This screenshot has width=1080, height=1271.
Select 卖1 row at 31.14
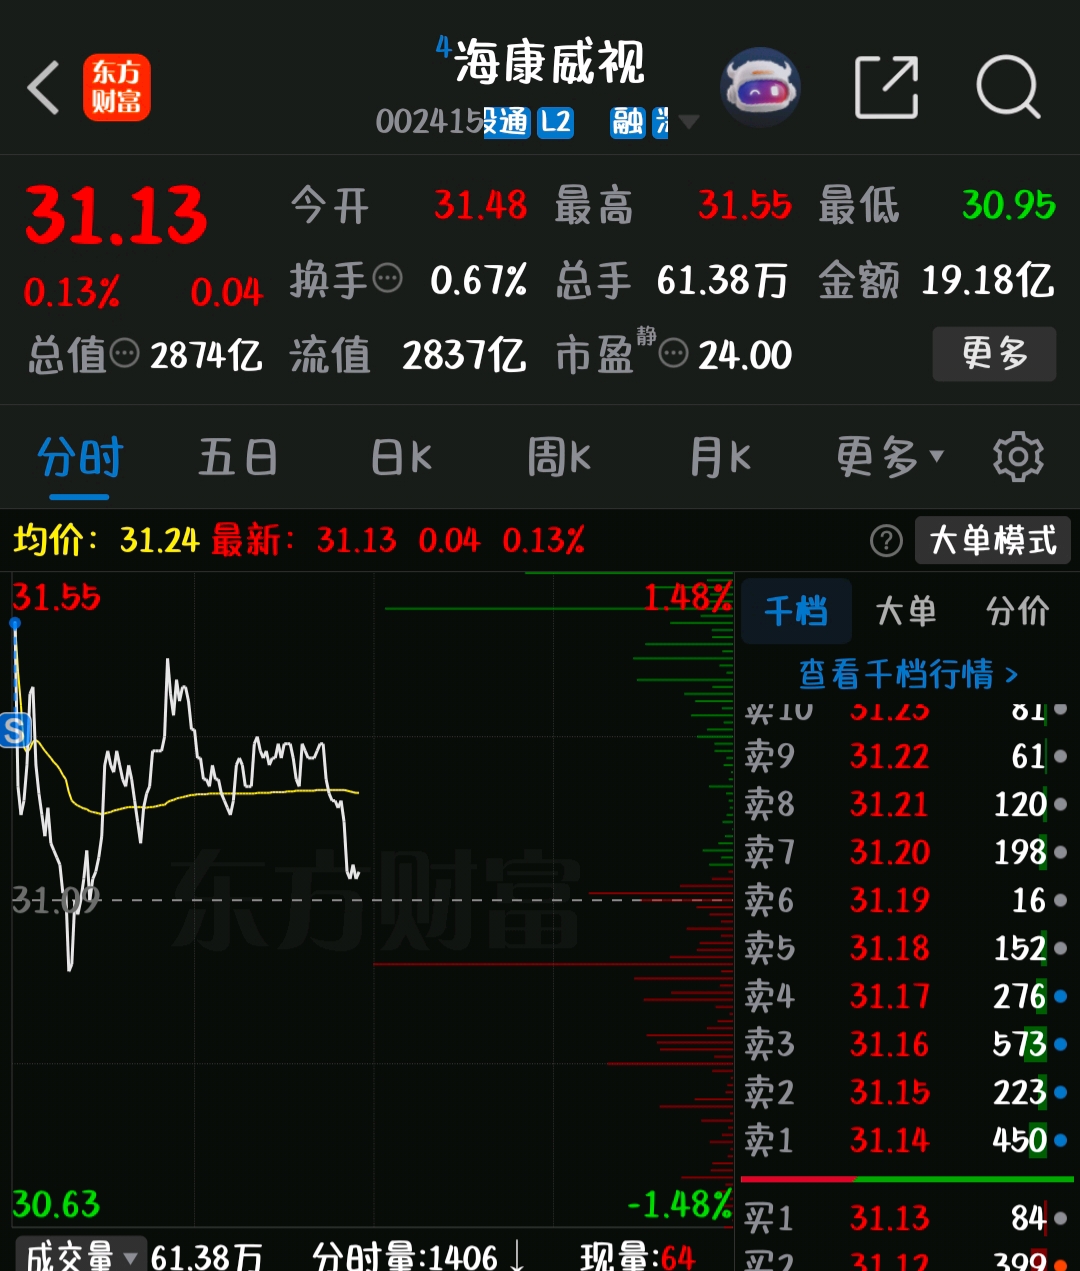[907, 1140]
